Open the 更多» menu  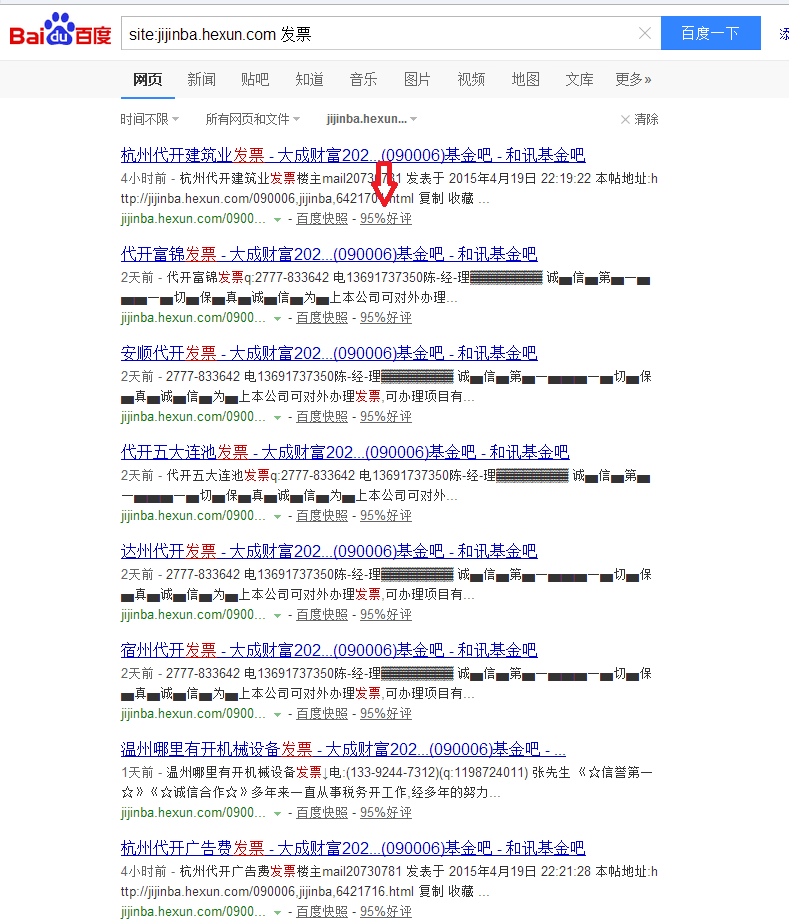(x=633, y=80)
